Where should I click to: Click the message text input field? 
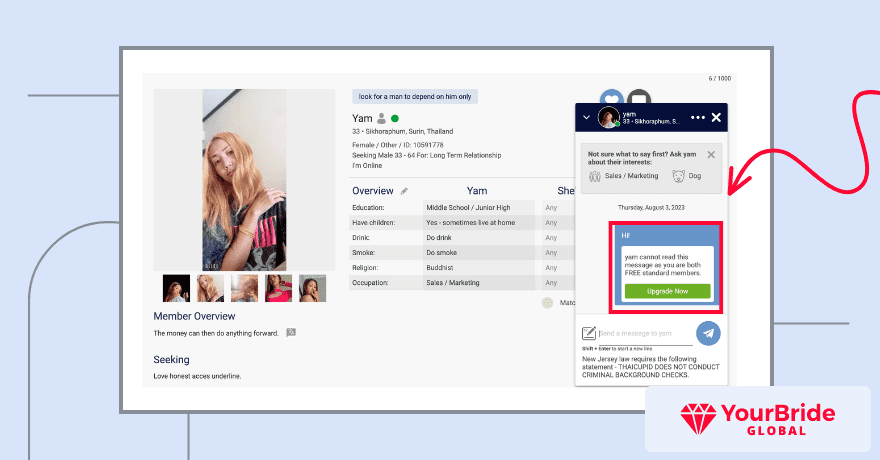point(645,334)
